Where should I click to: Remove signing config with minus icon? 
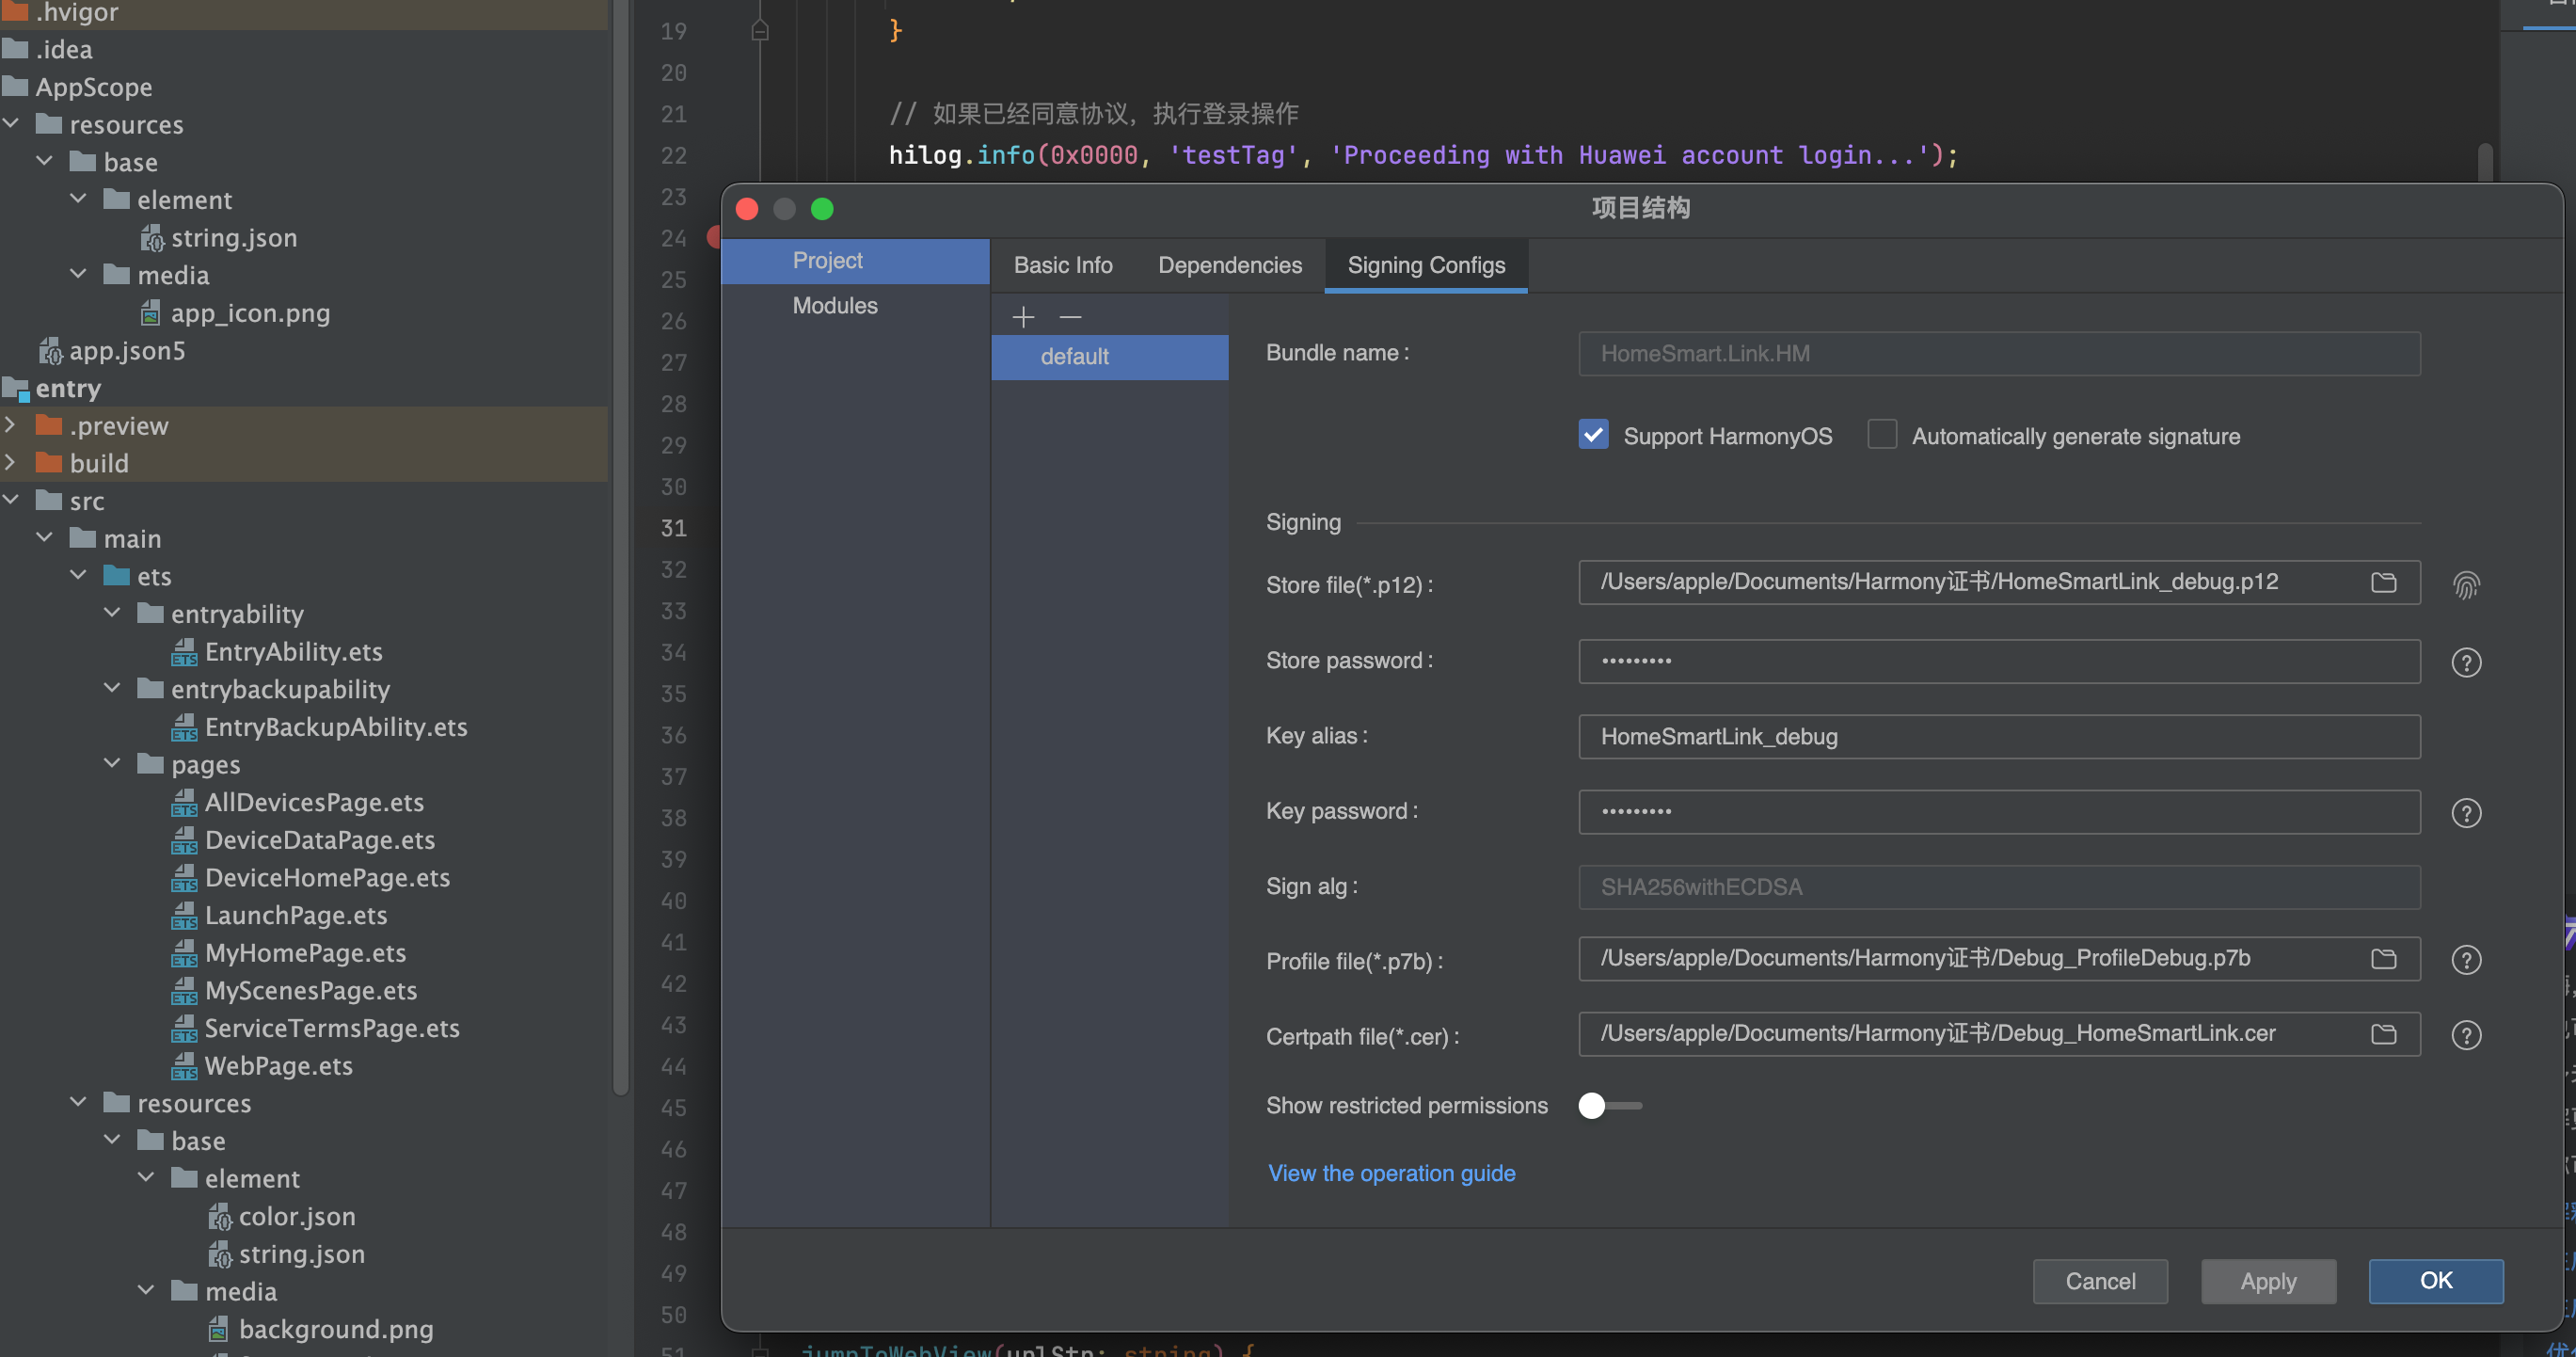1070,317
